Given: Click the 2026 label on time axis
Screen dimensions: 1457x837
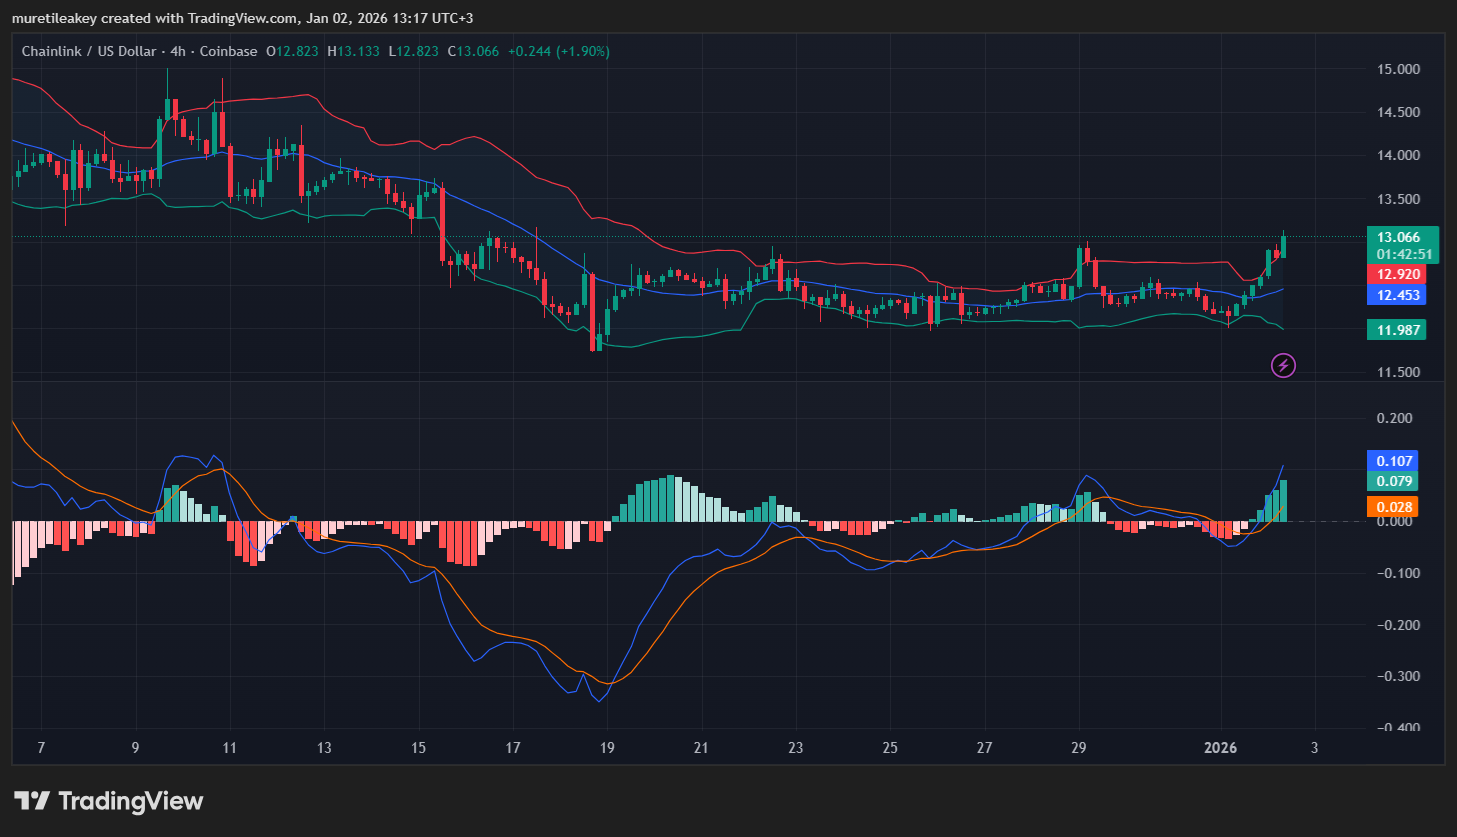Looking at the screenshot, I should 1220,748.
